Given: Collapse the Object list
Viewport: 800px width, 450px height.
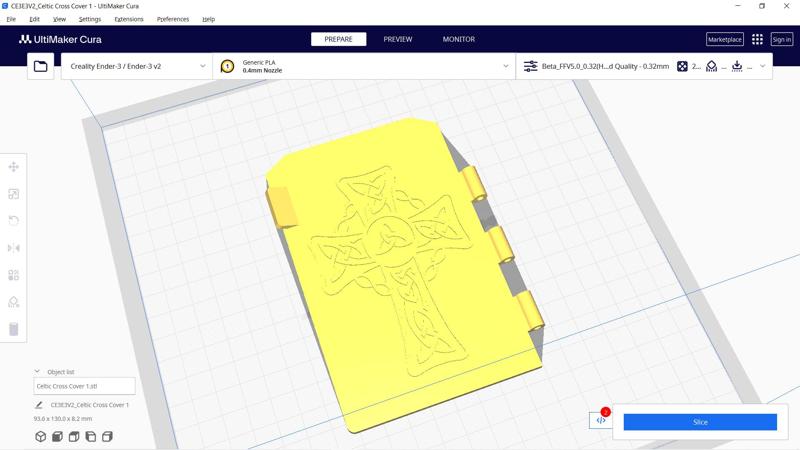Looking at the screenshot, I should [37, 371].
